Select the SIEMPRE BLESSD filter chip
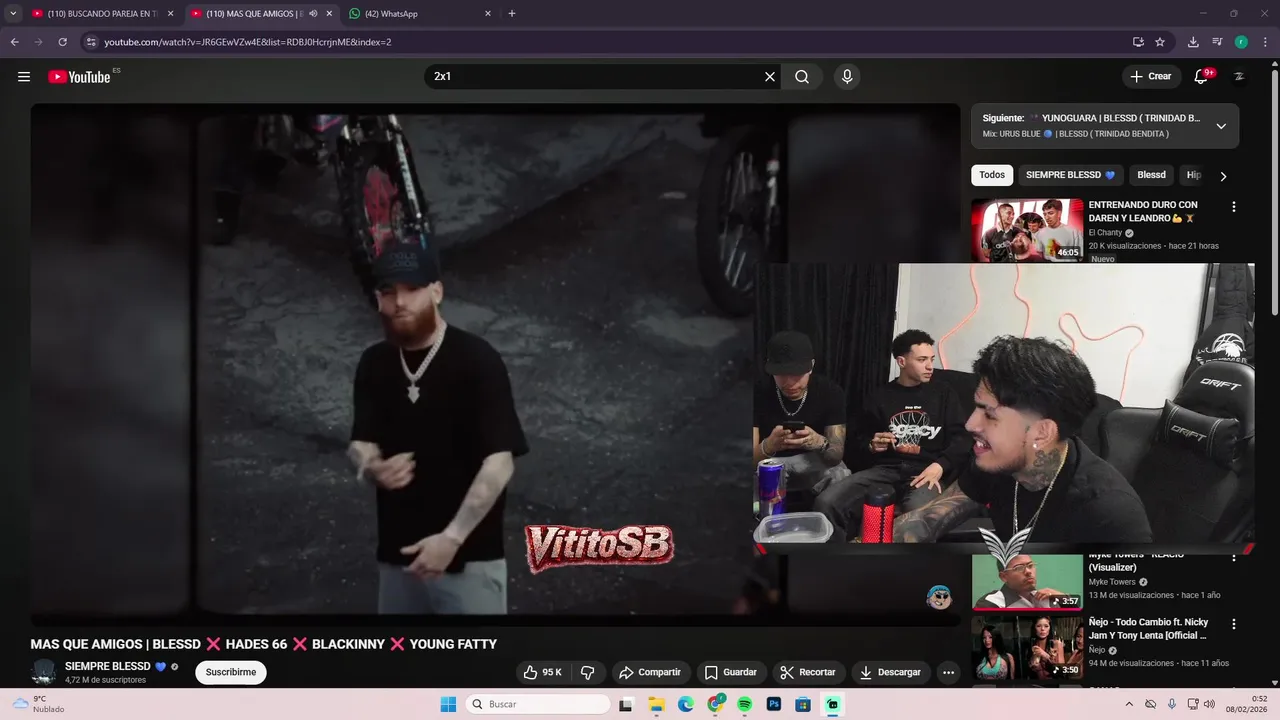Screen dimensions: 1280x720 click(x=1070, y=175)
